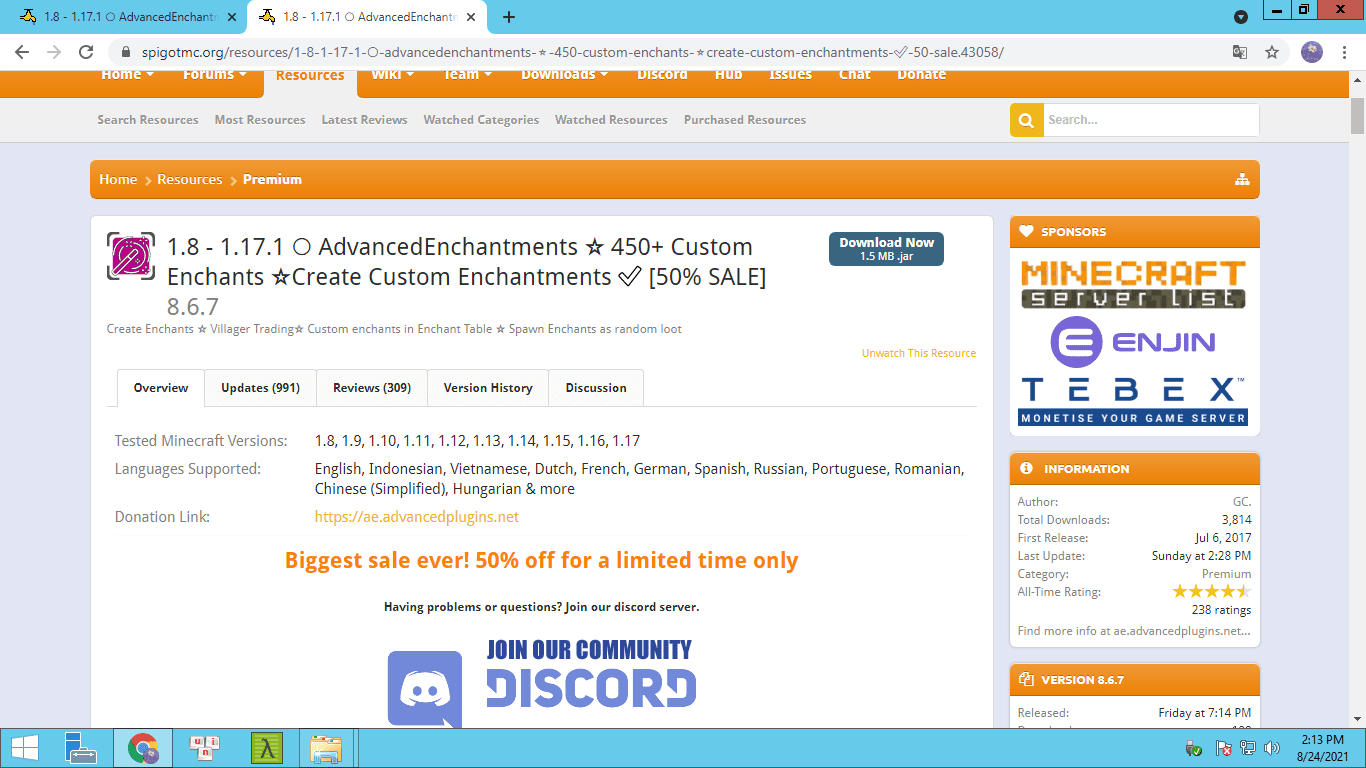This screenshot has width=1366, height=768.
Task: Open a new browser tab
Action: pyautogui.click(x=509, y=17)
